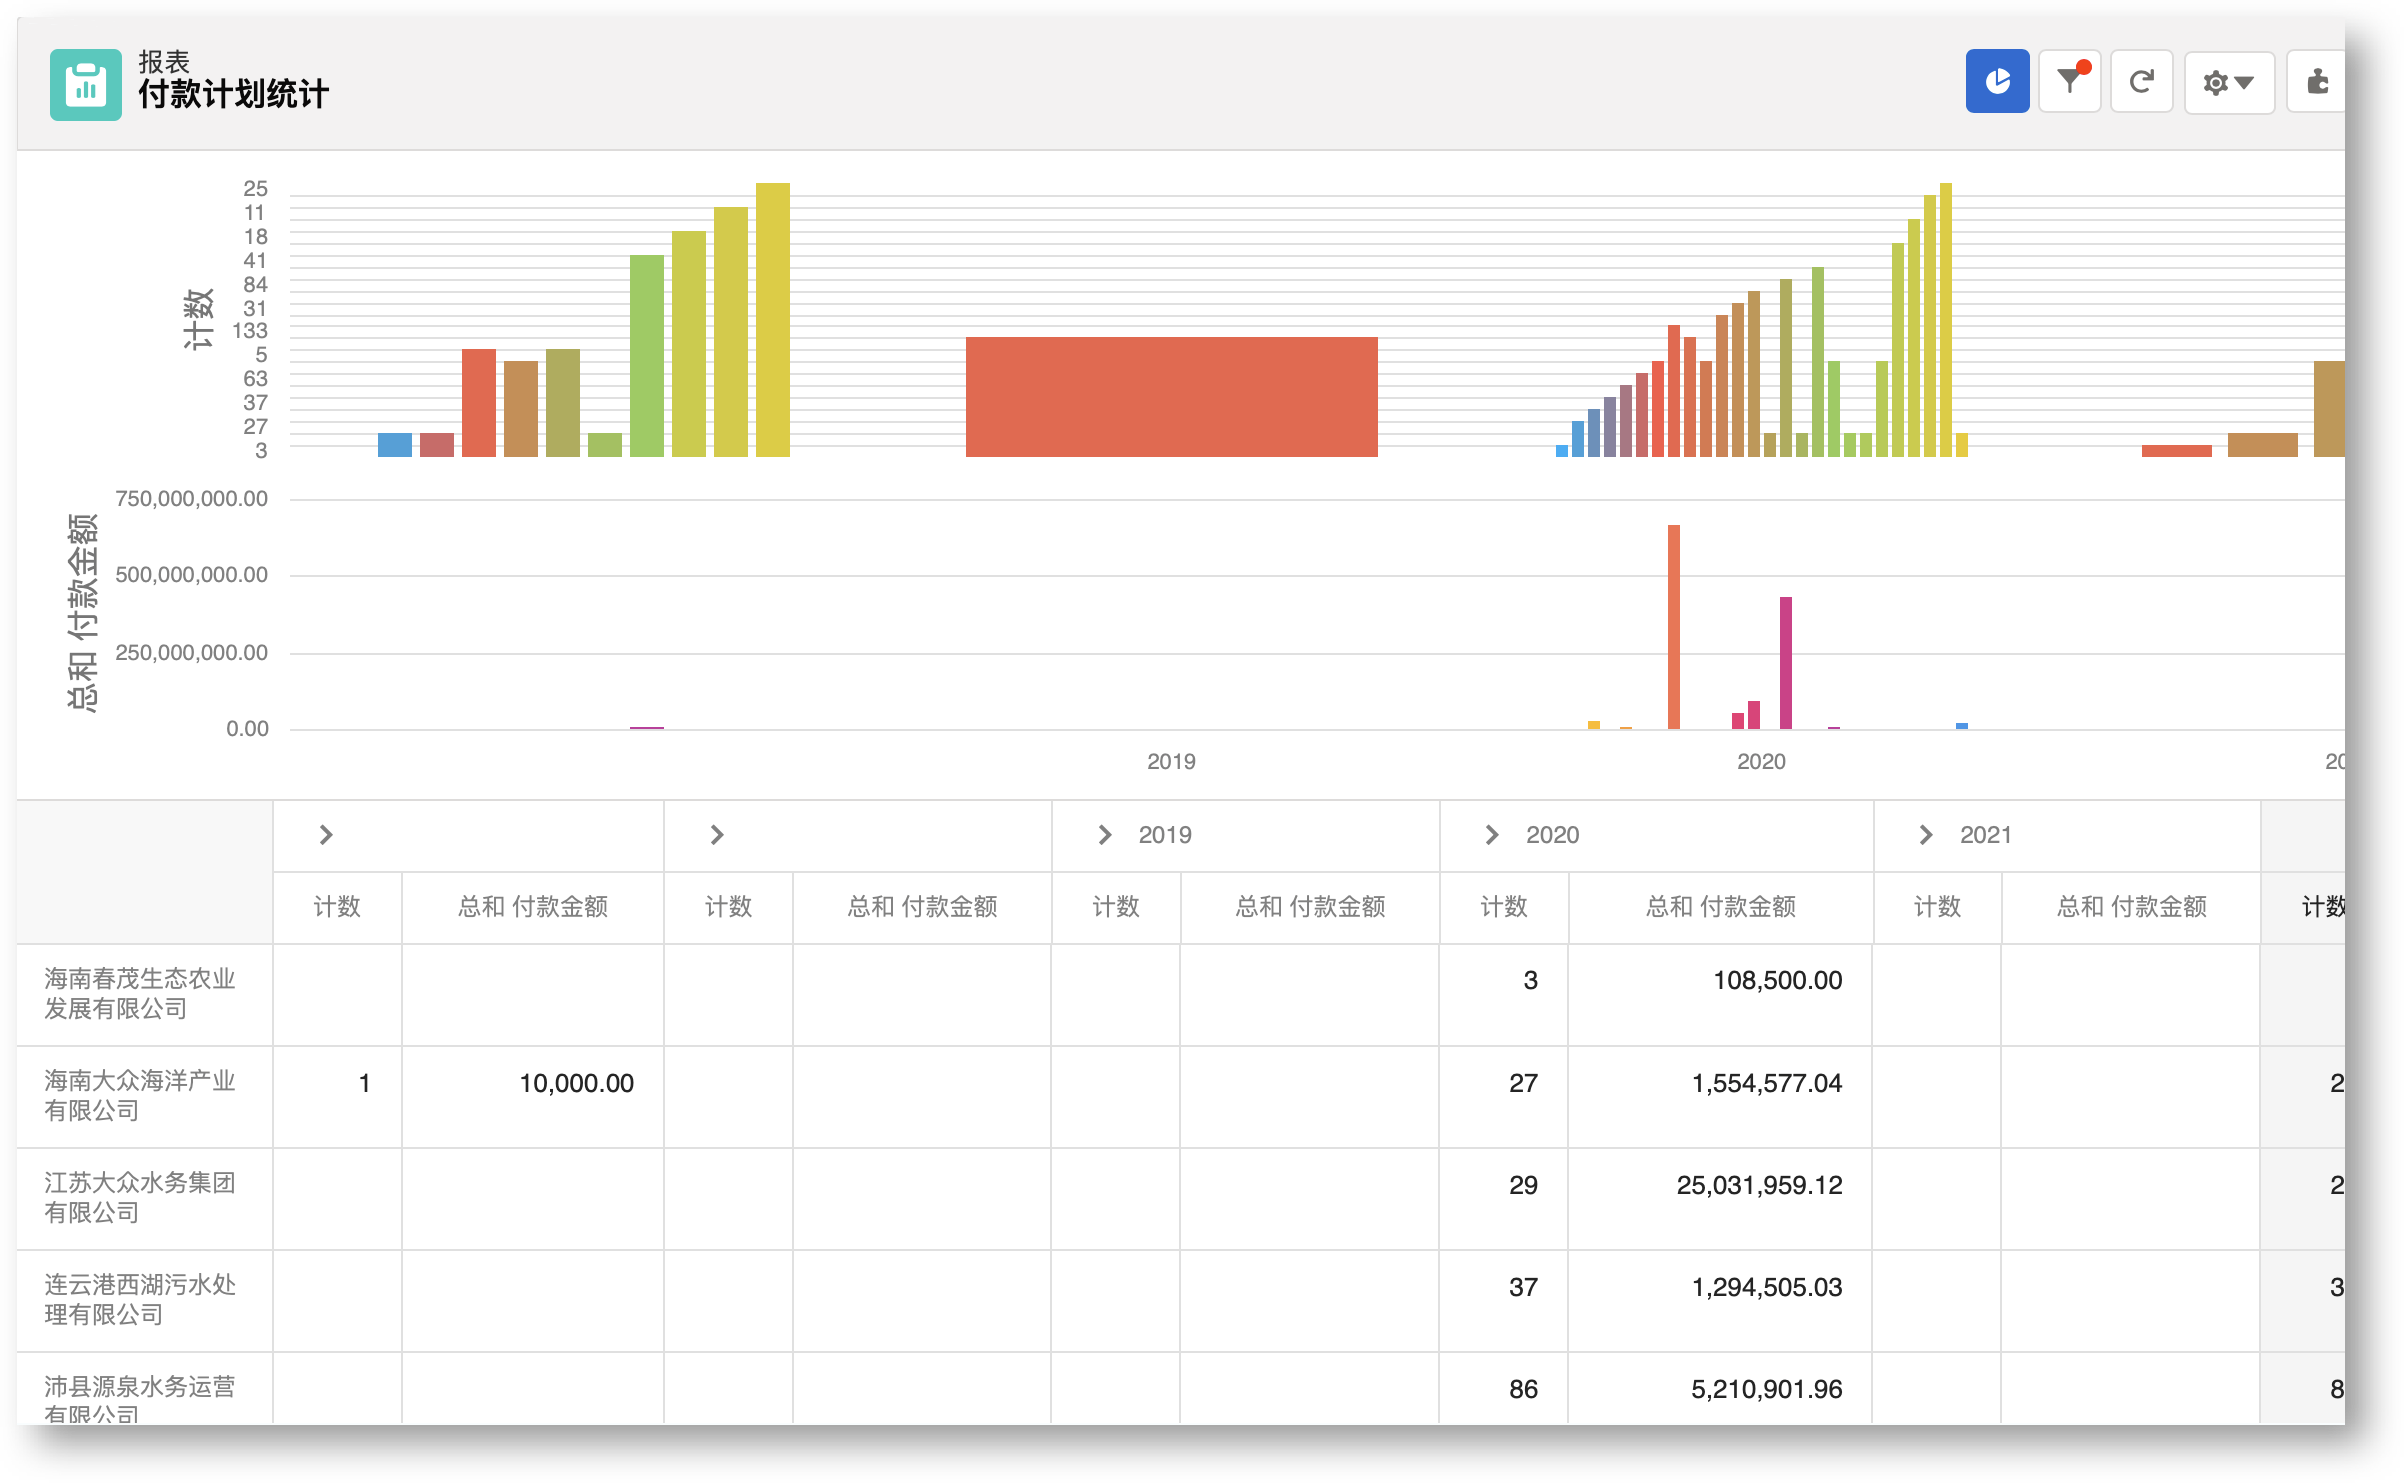Click the report clipboard icon
The width and height of the screenshot is (2404, 1483).
(x=86, y=85)
